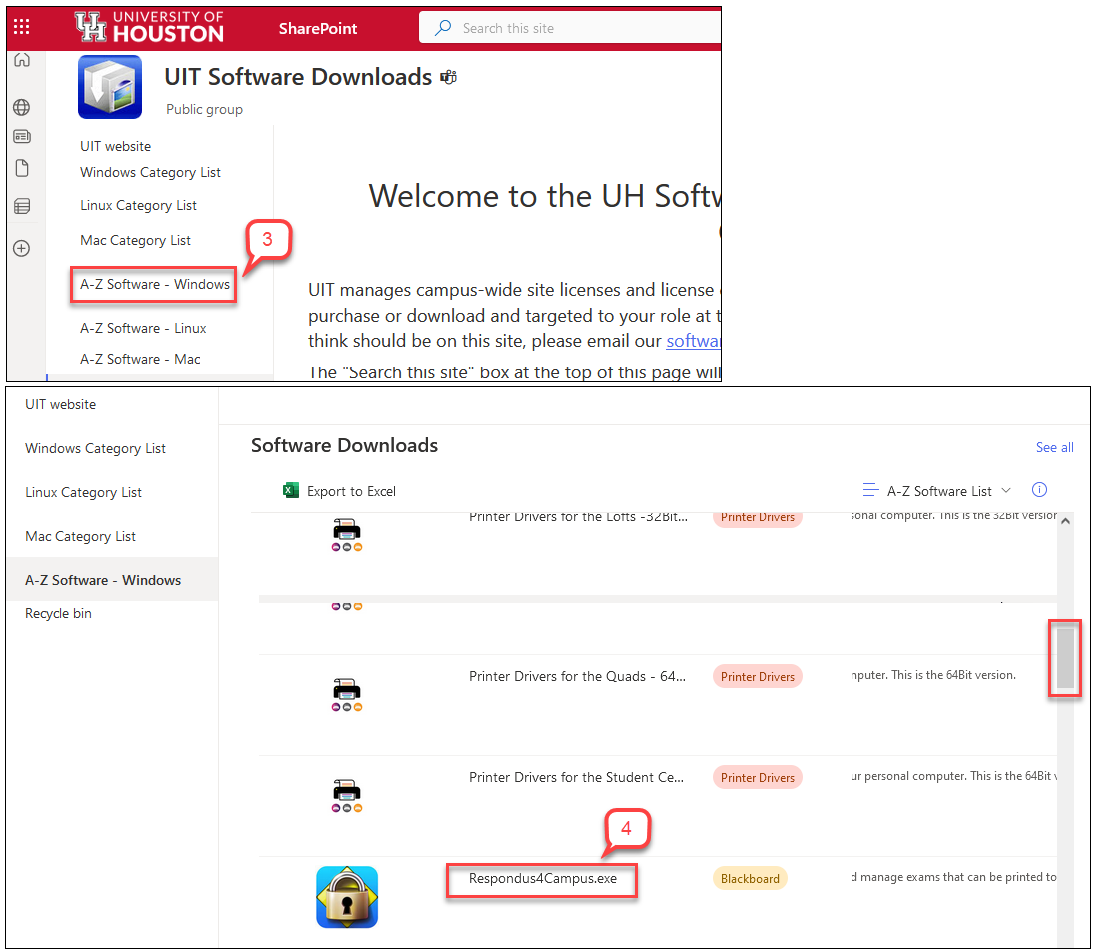The image size is (1095, 952).
Task: Click the Student Center printer drivers icon
Action: [x=346, y=796]
